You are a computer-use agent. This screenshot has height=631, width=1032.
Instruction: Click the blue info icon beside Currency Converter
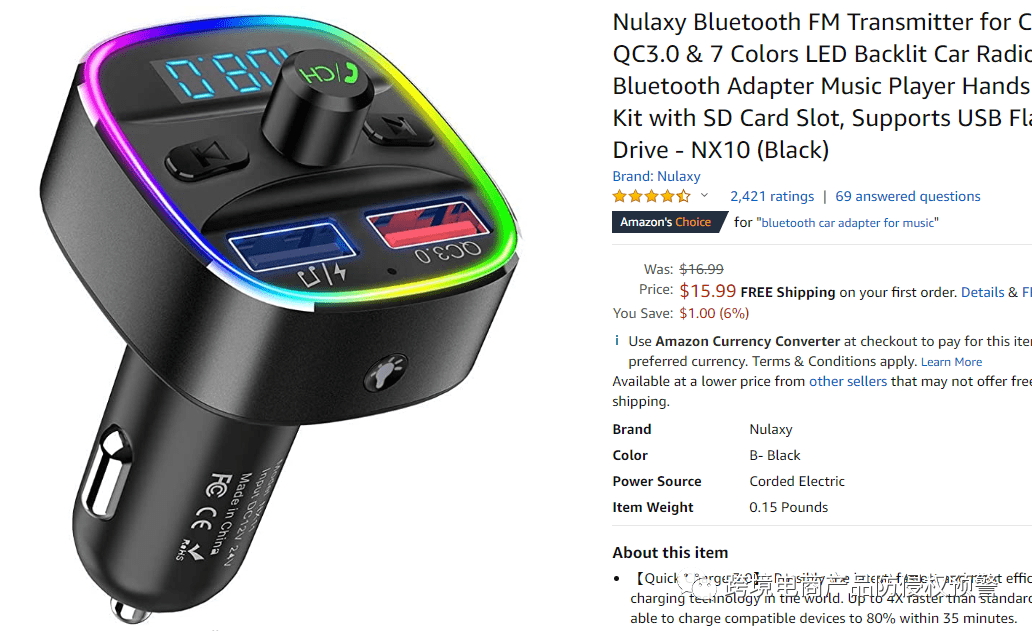point(617,341)
